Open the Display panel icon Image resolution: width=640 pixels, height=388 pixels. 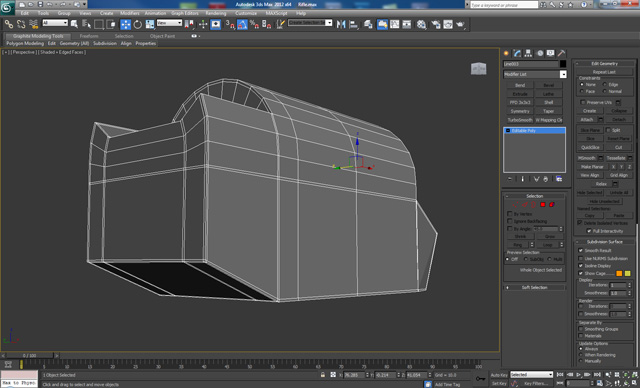(551, 53)
